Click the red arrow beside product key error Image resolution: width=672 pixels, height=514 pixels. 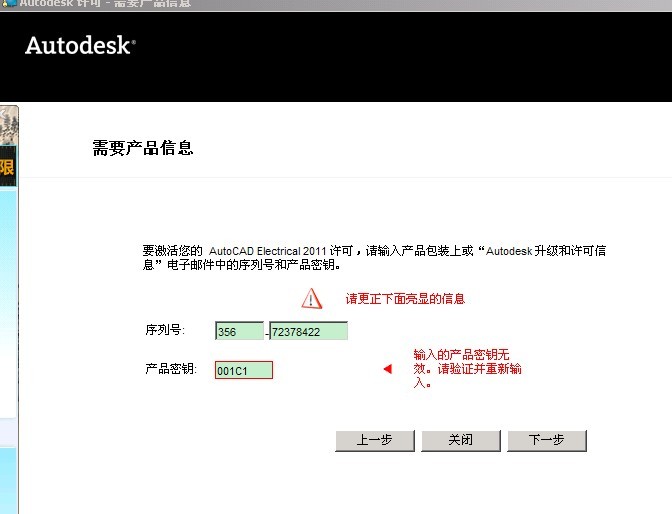tap(387, 370)
